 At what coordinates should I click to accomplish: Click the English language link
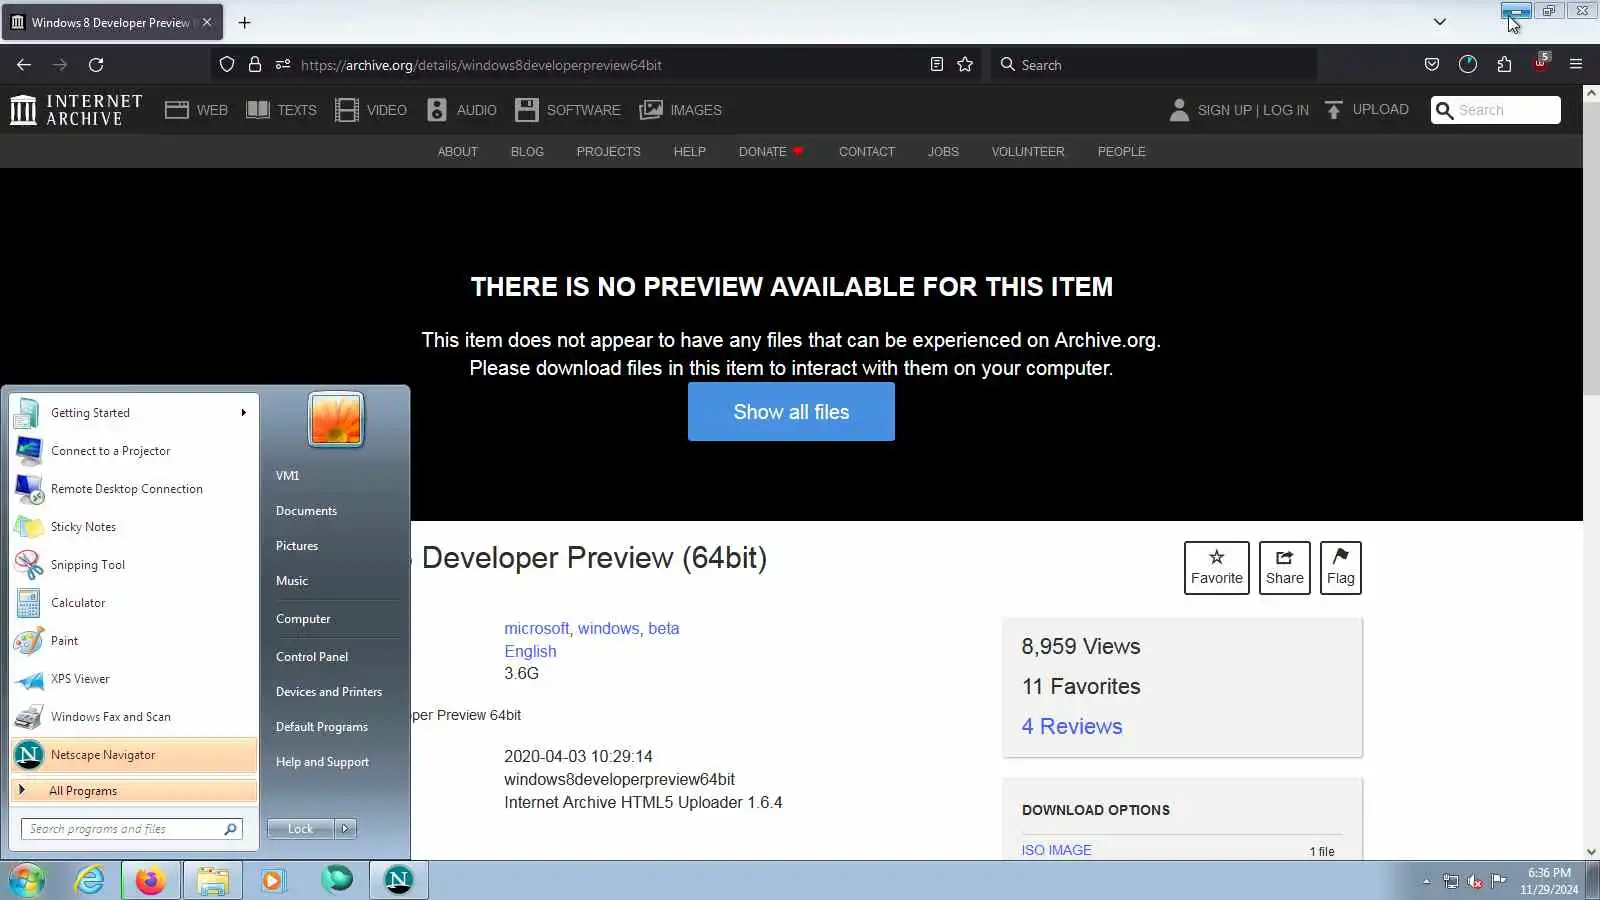(530, 651)
